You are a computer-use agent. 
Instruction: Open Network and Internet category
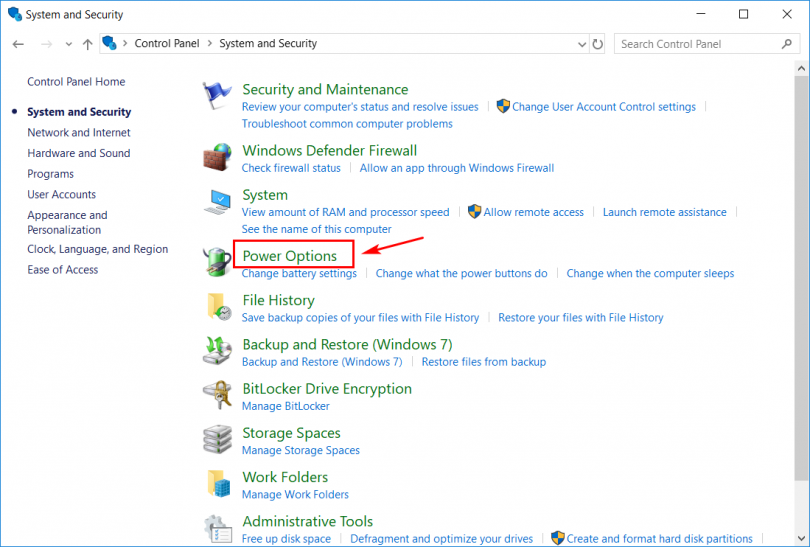click(79, 133)
